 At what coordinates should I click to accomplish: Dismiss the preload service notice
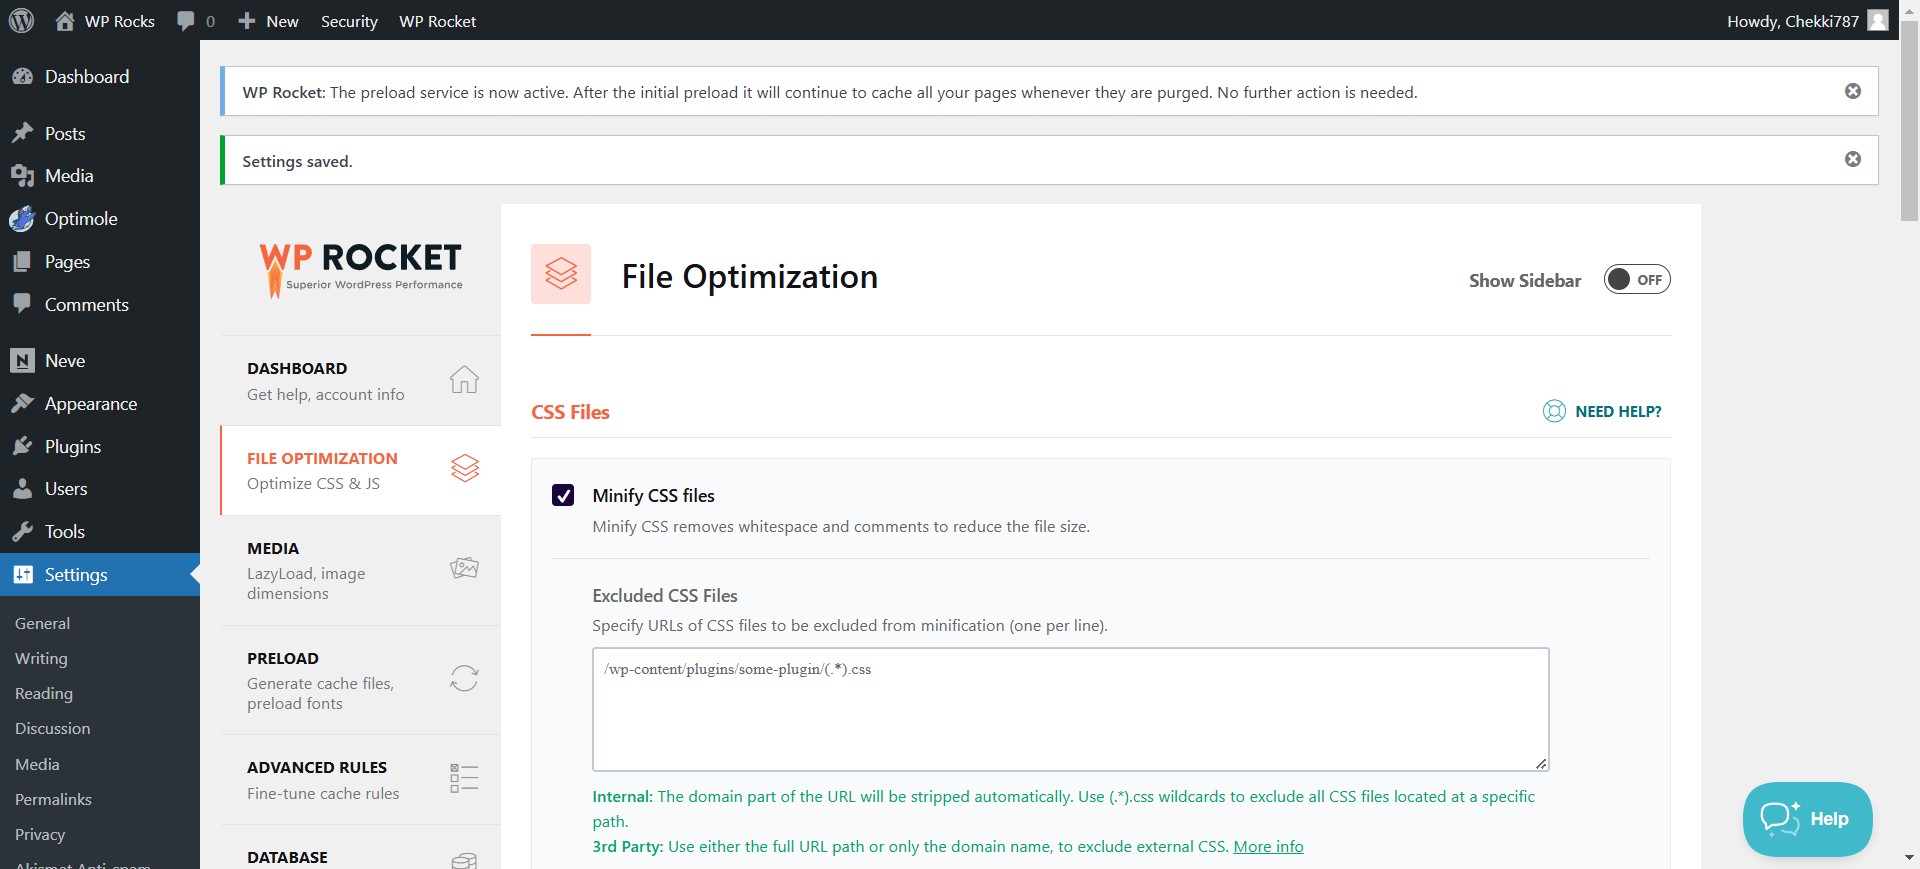tap(1853, 91)
